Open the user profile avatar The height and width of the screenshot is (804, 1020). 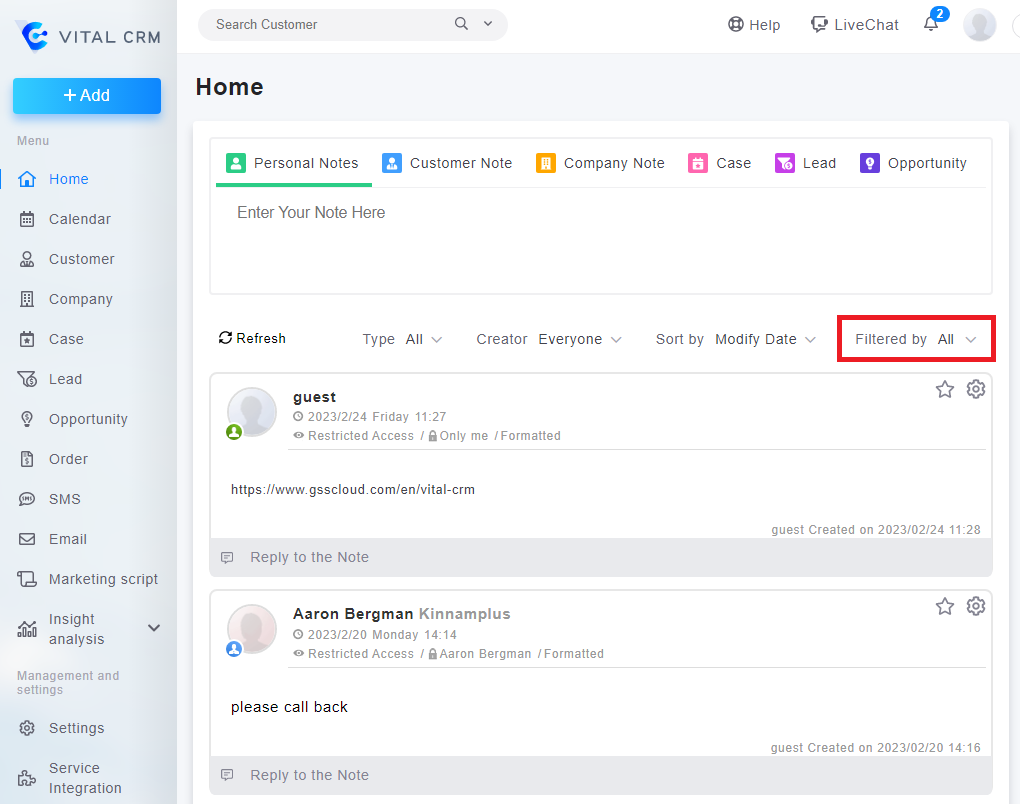coord(979,25)
